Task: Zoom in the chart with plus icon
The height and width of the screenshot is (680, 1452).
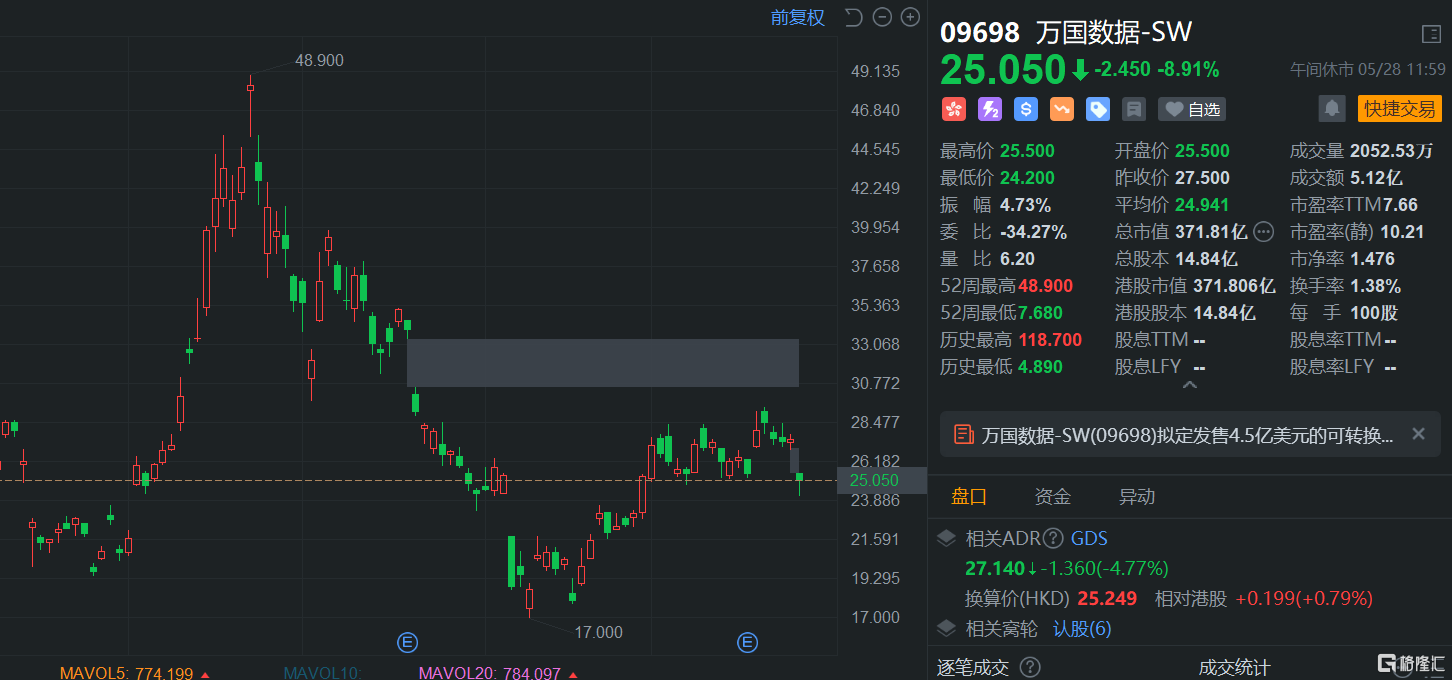Action: 910,17
